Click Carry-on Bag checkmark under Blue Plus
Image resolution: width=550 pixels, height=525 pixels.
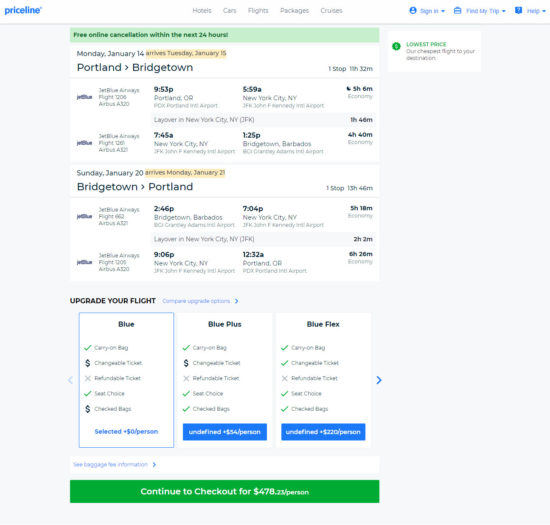pos(186,348)
